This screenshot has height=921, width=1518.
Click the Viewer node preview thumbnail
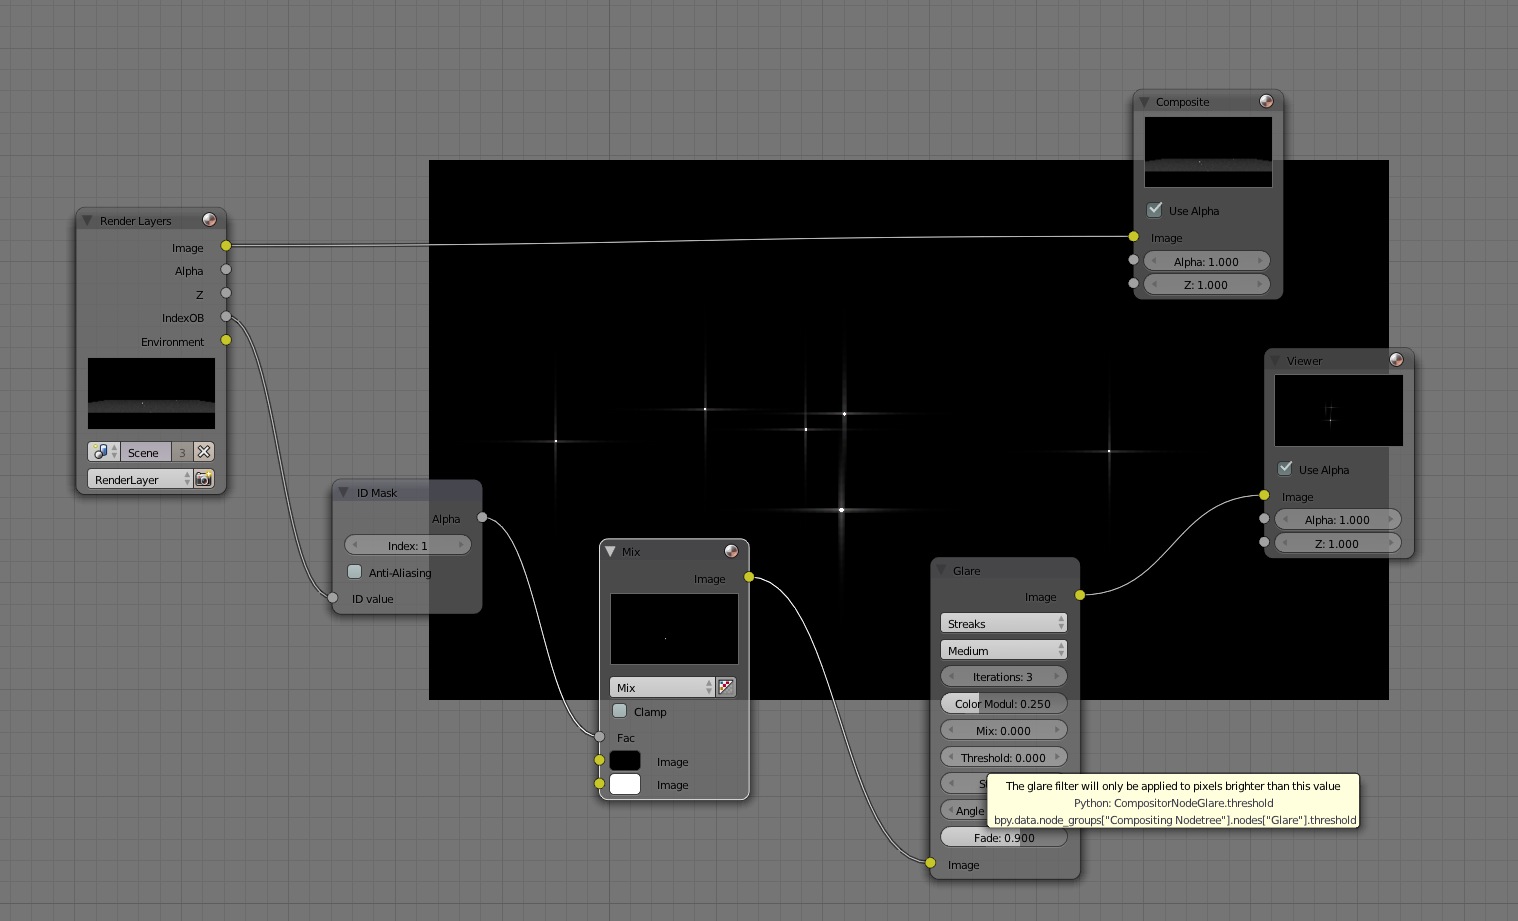point(1339,411)
